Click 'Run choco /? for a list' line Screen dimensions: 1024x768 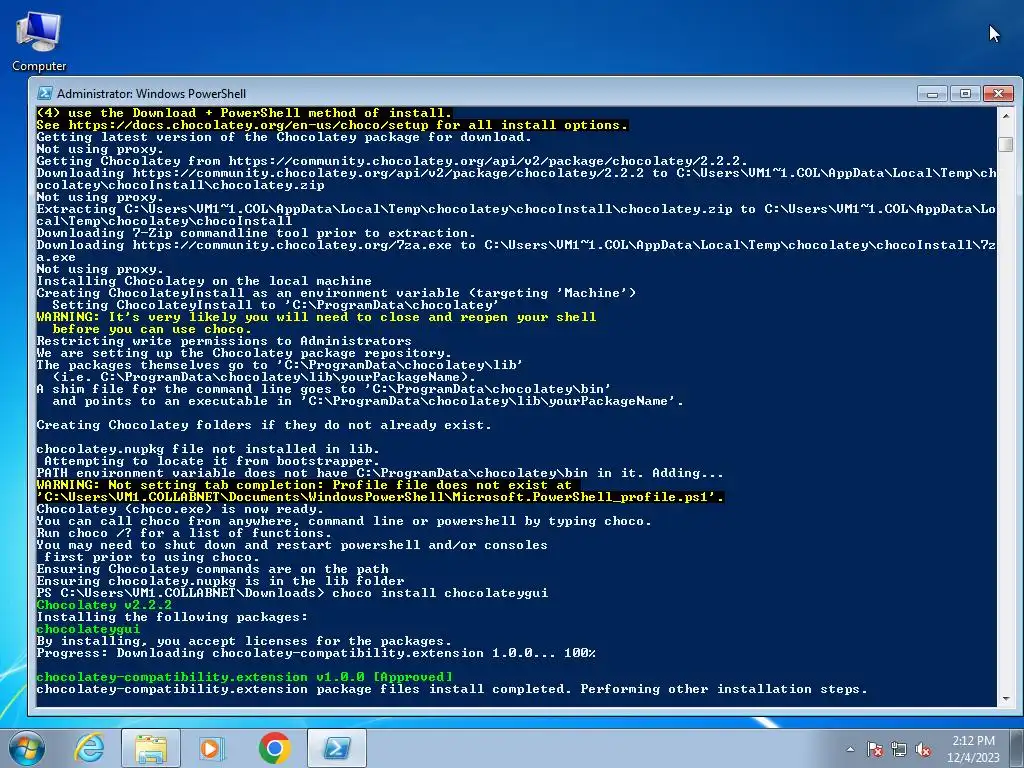pos(184,533)
